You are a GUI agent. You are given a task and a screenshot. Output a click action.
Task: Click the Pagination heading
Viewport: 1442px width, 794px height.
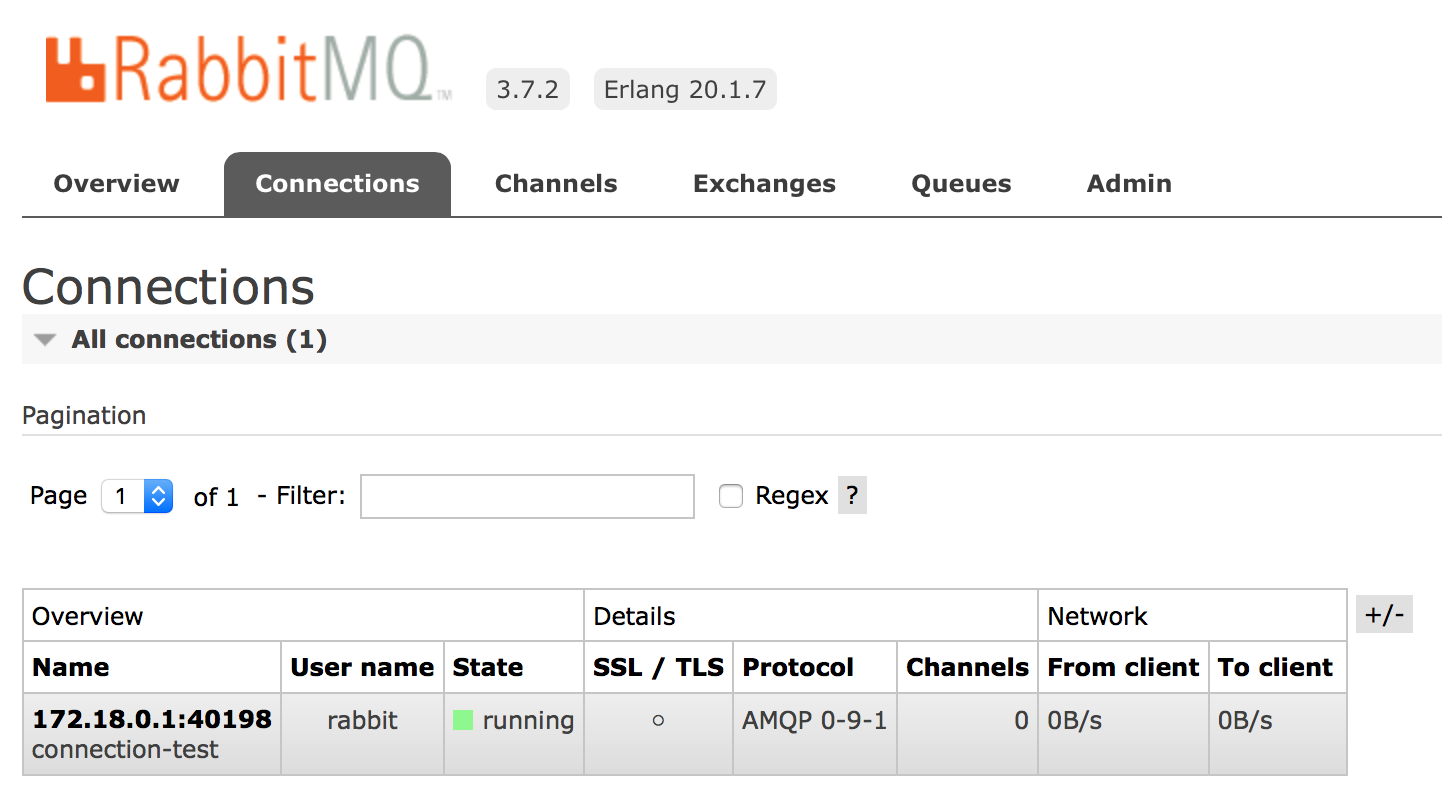click(84, 415)
